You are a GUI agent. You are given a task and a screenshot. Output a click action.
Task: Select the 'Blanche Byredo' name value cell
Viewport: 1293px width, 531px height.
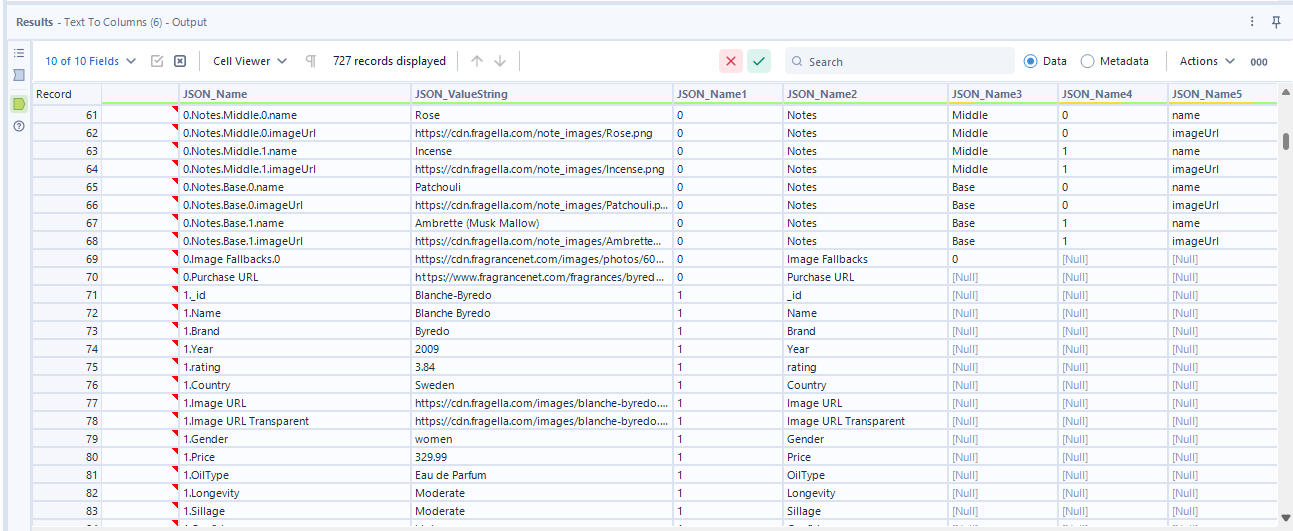click(542, 313)
